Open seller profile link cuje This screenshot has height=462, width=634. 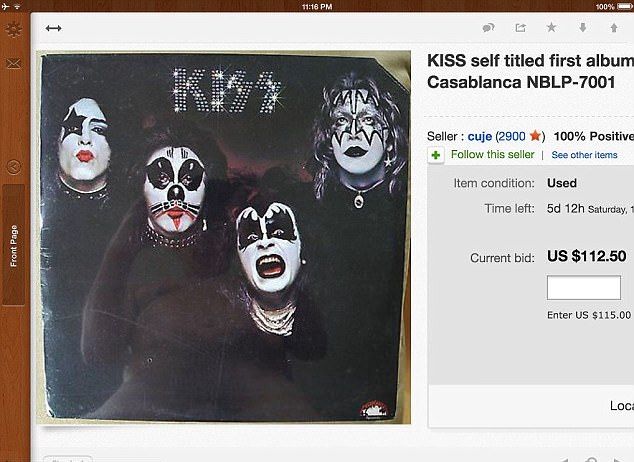480,137
